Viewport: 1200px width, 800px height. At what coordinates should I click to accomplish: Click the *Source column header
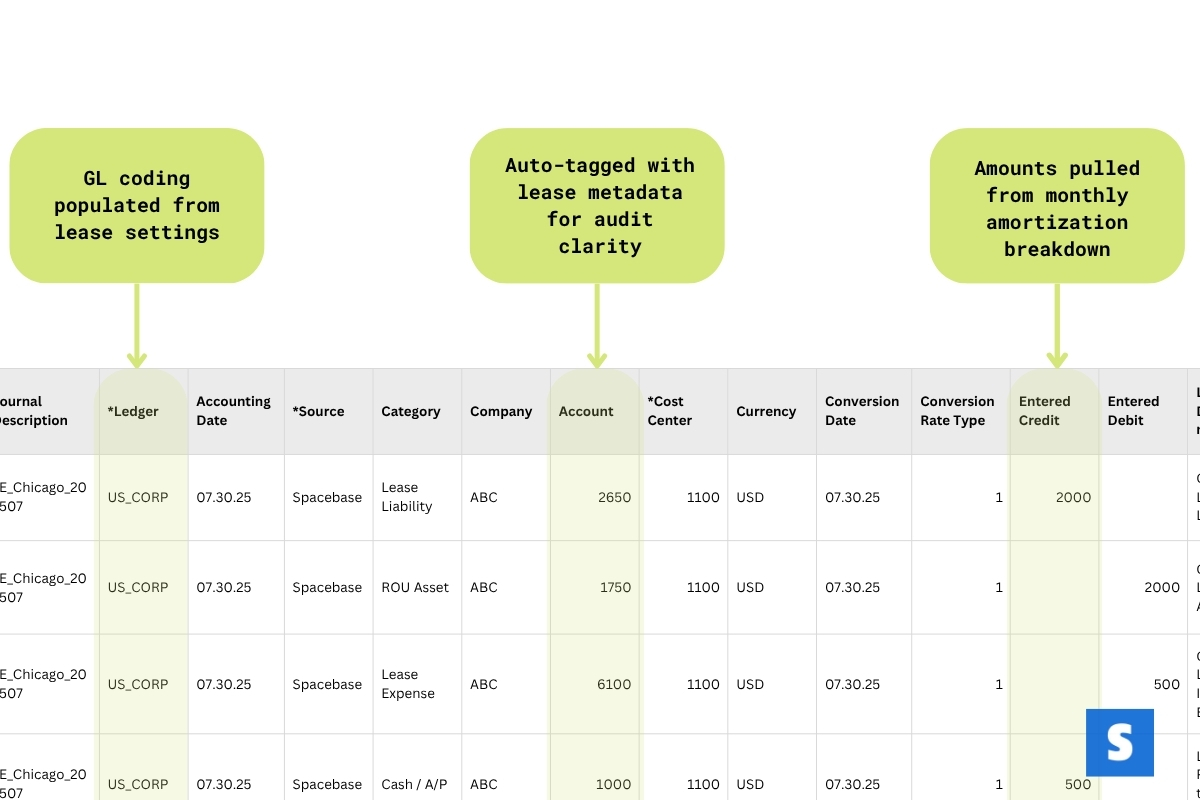[318, 411]
